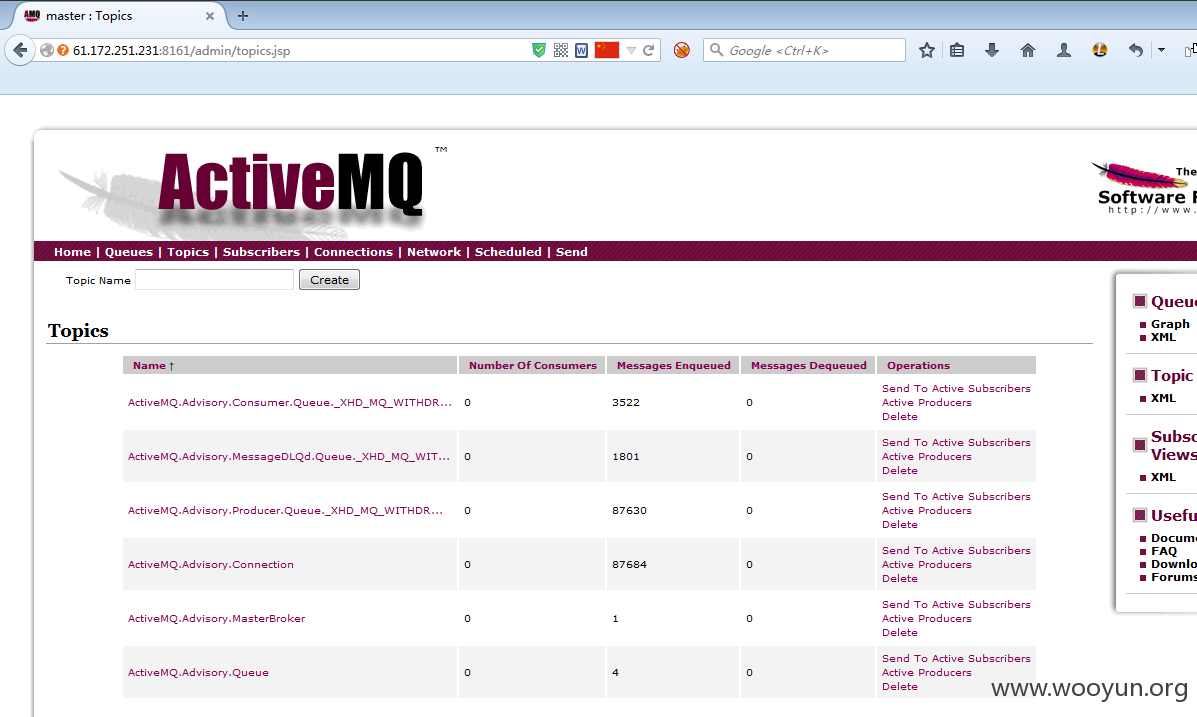
Task: View Active Producers for MessageDLQd row
Action: (x=927, y=457)
